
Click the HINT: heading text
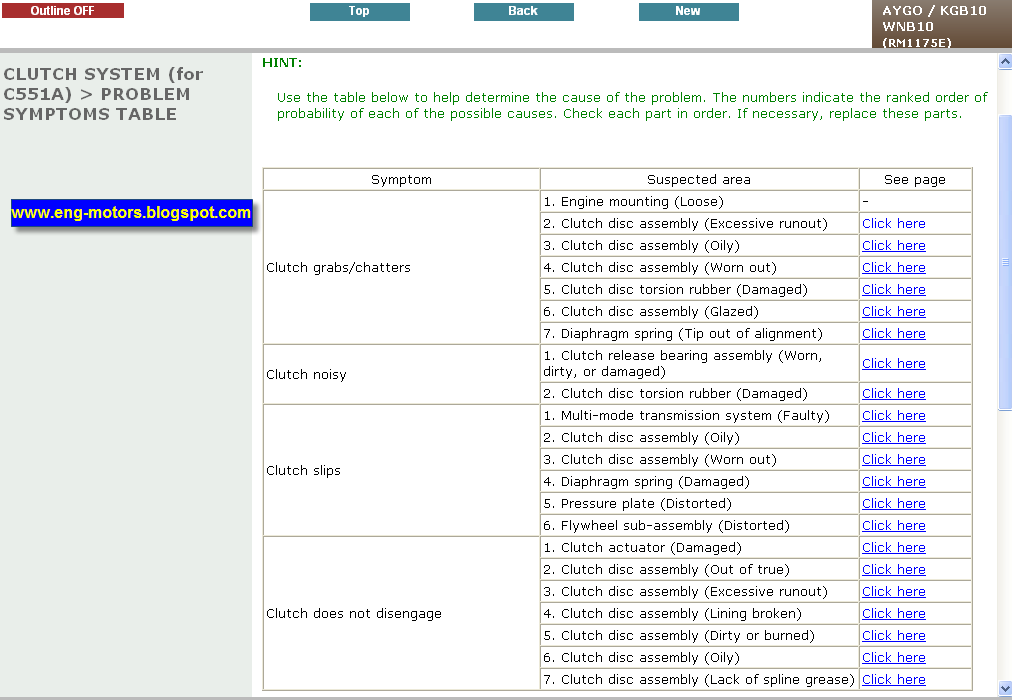point(282,63)
